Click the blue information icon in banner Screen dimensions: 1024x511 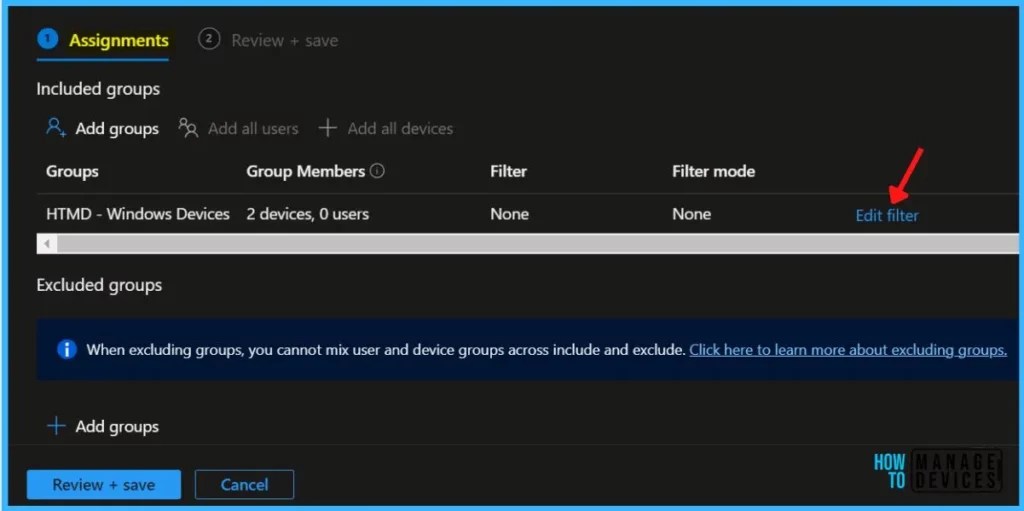click(67, 350)
